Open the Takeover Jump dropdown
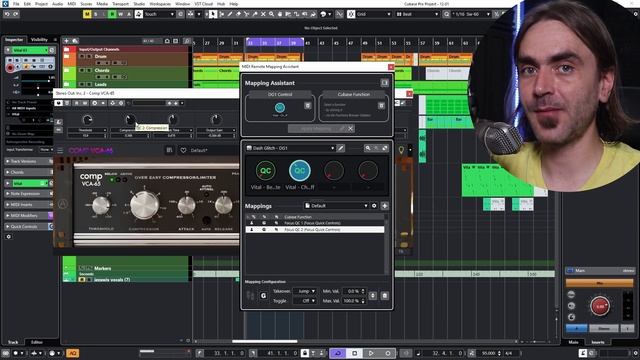This screenshot has width=640, height=360. coord(305,291)
